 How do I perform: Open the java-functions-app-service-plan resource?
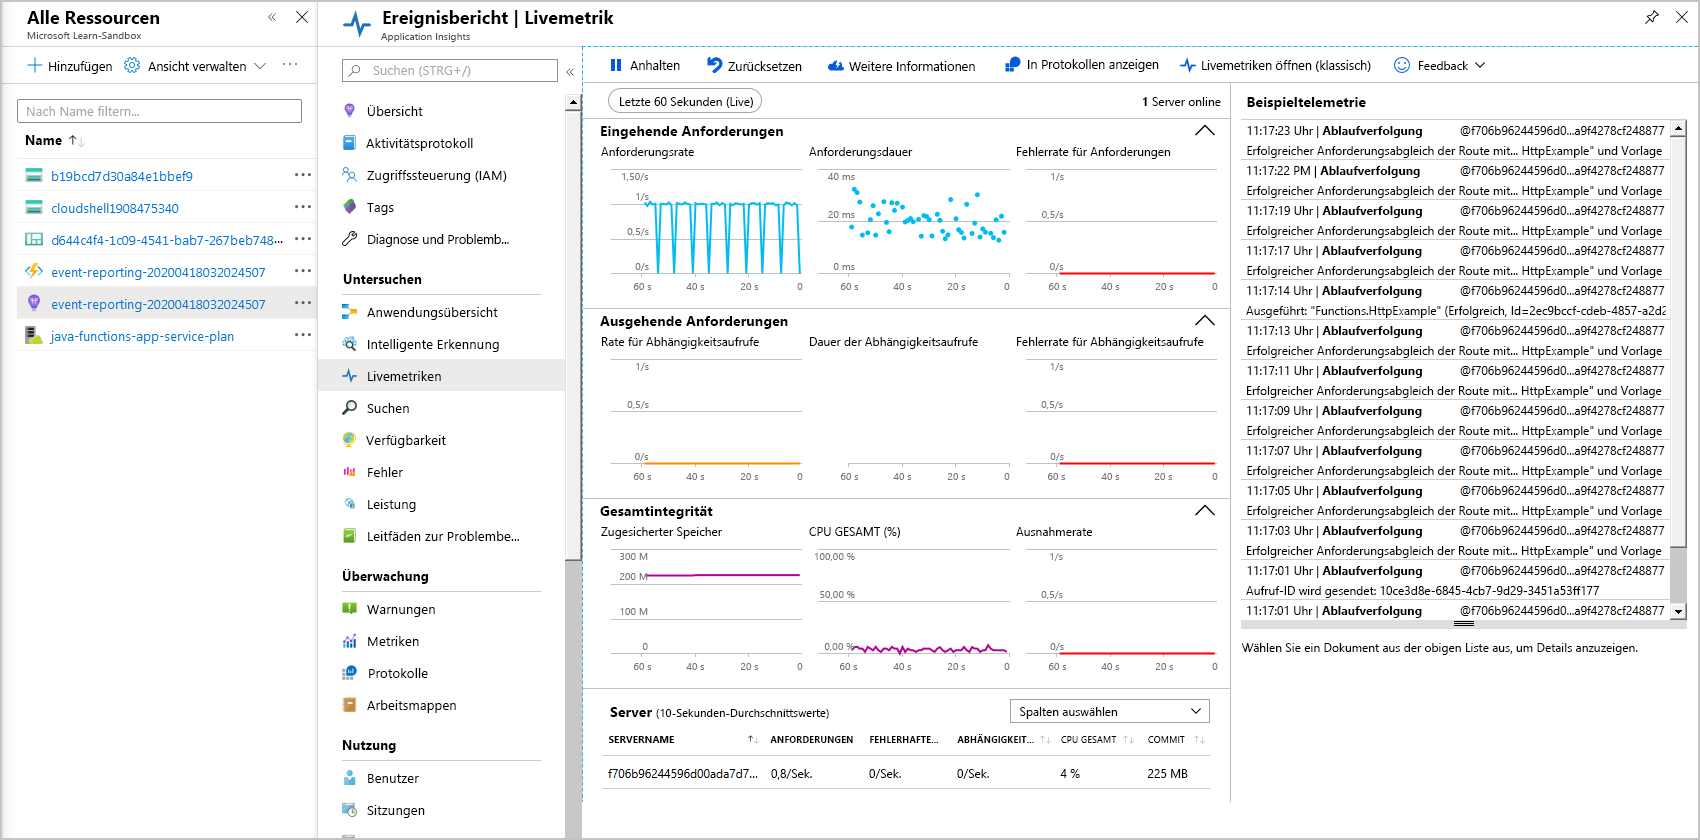pyautogui.click(x=143, y=336)
